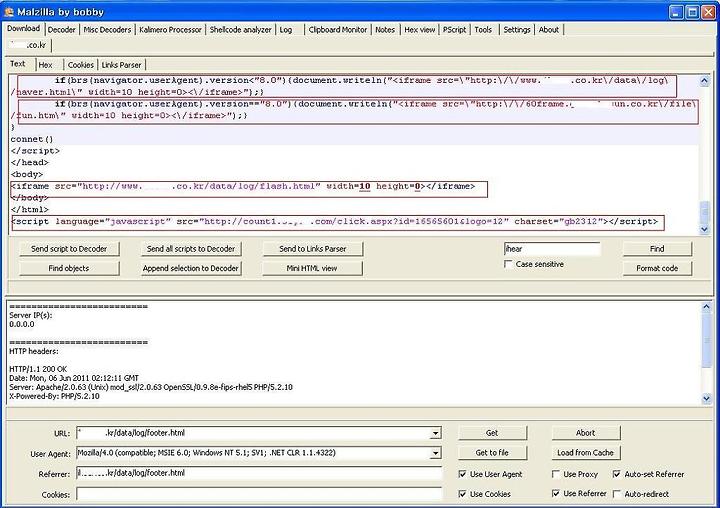Screen dimensions: 720x508
Task: Toggle Auto-set Referrer checkbox
Action: [617, 474]
